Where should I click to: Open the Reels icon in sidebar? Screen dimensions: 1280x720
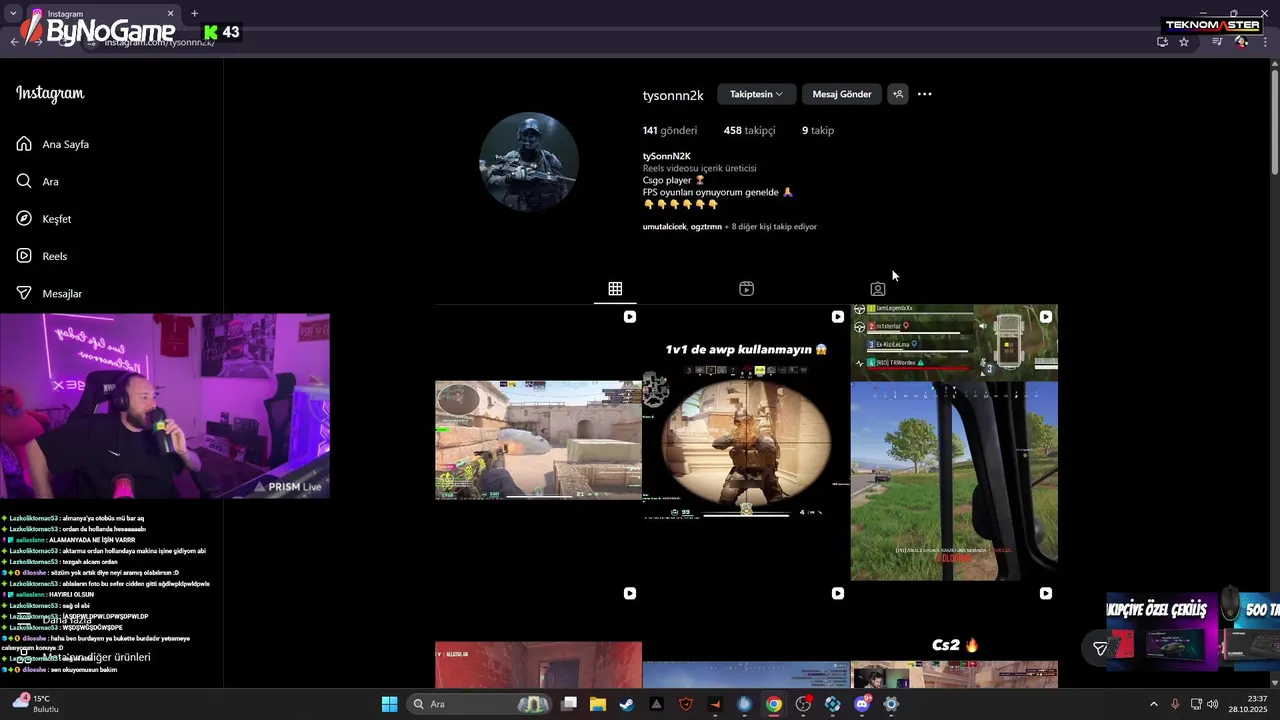pyautogui.click(x=24, y=256)
